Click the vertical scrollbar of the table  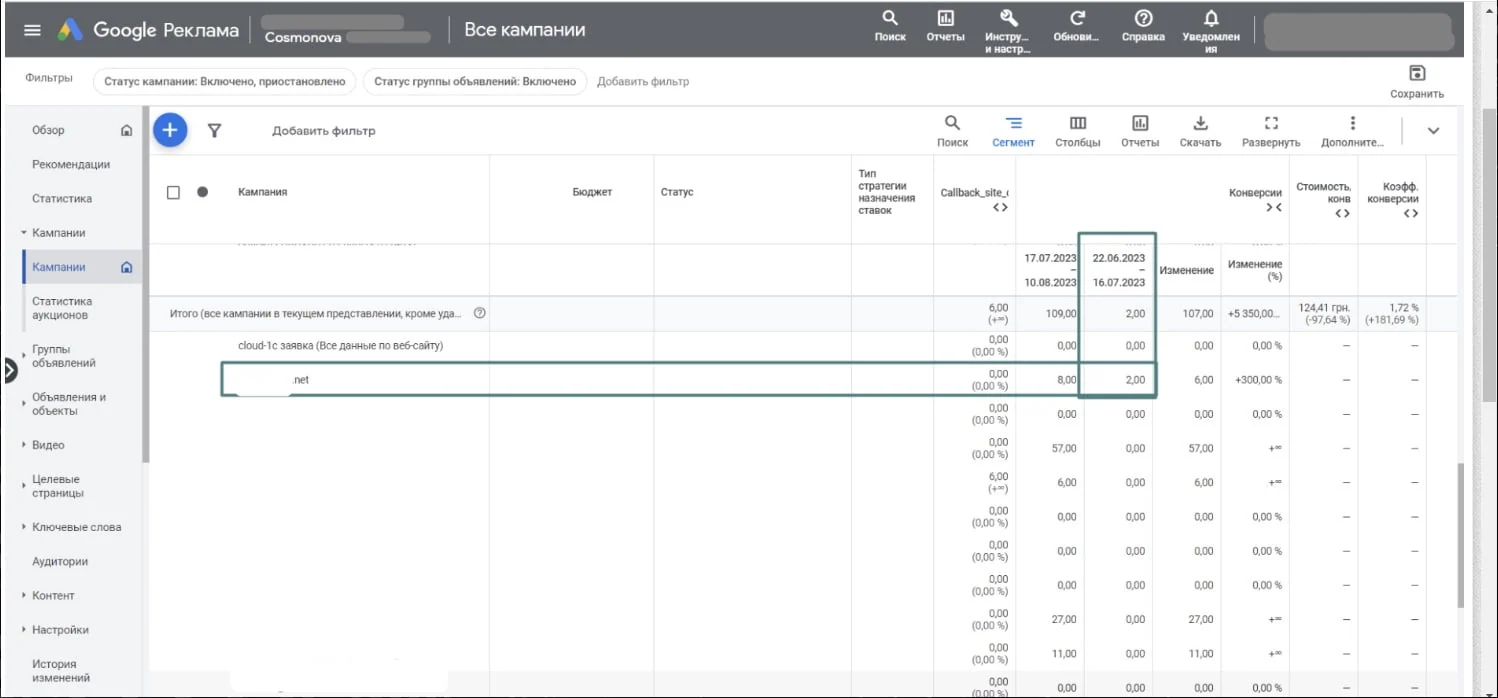click(x=1461, y=535)
